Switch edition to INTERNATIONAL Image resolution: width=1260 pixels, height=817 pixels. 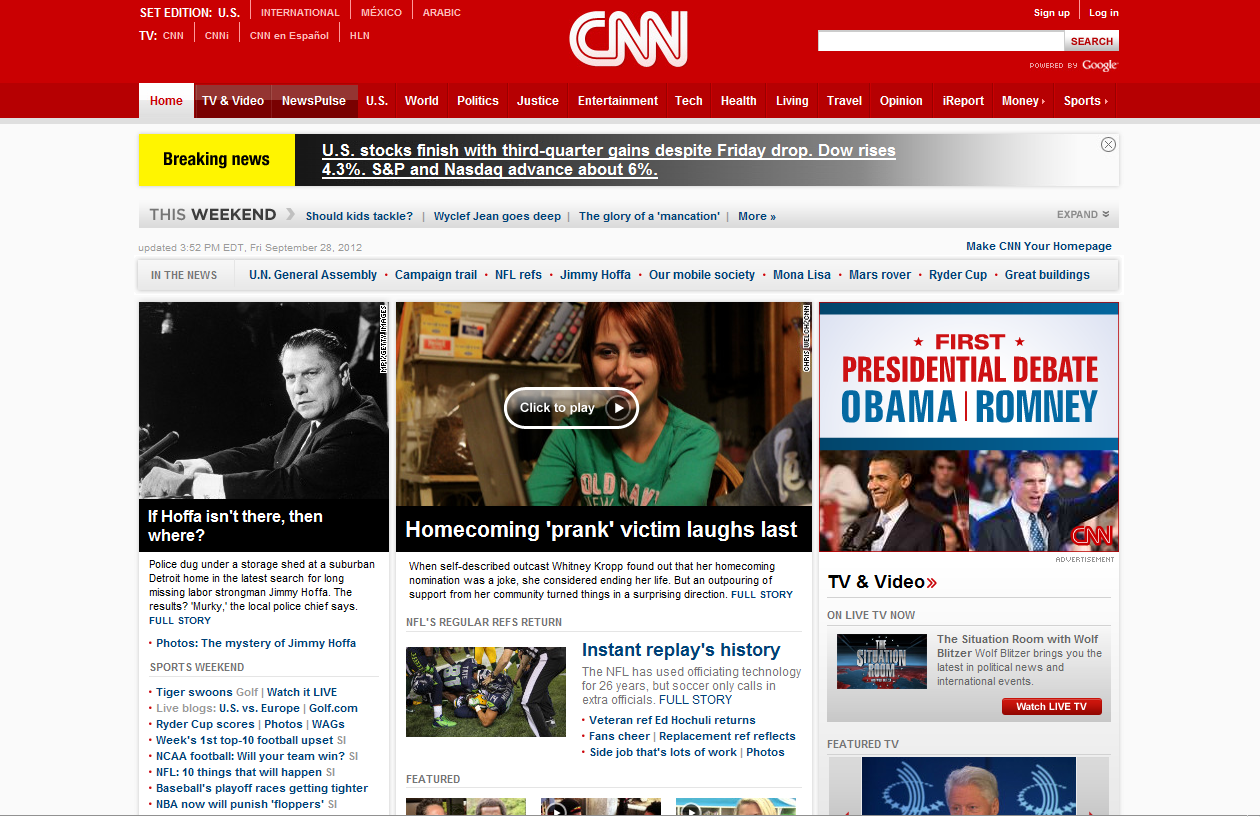(x=300, y=13)
